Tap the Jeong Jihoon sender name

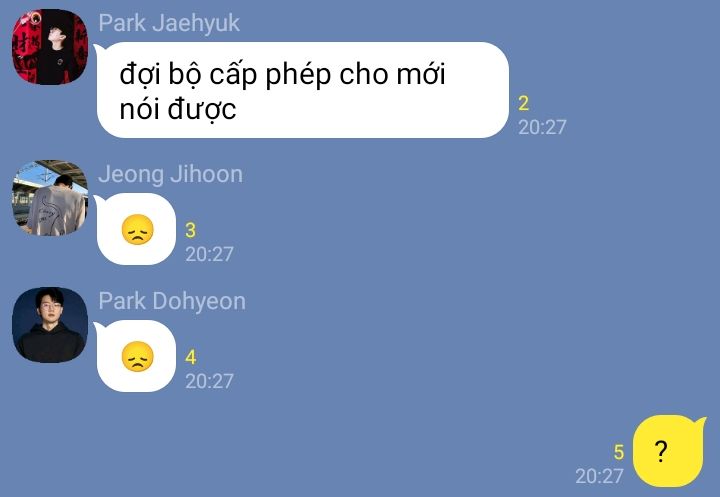pos(170,175)
